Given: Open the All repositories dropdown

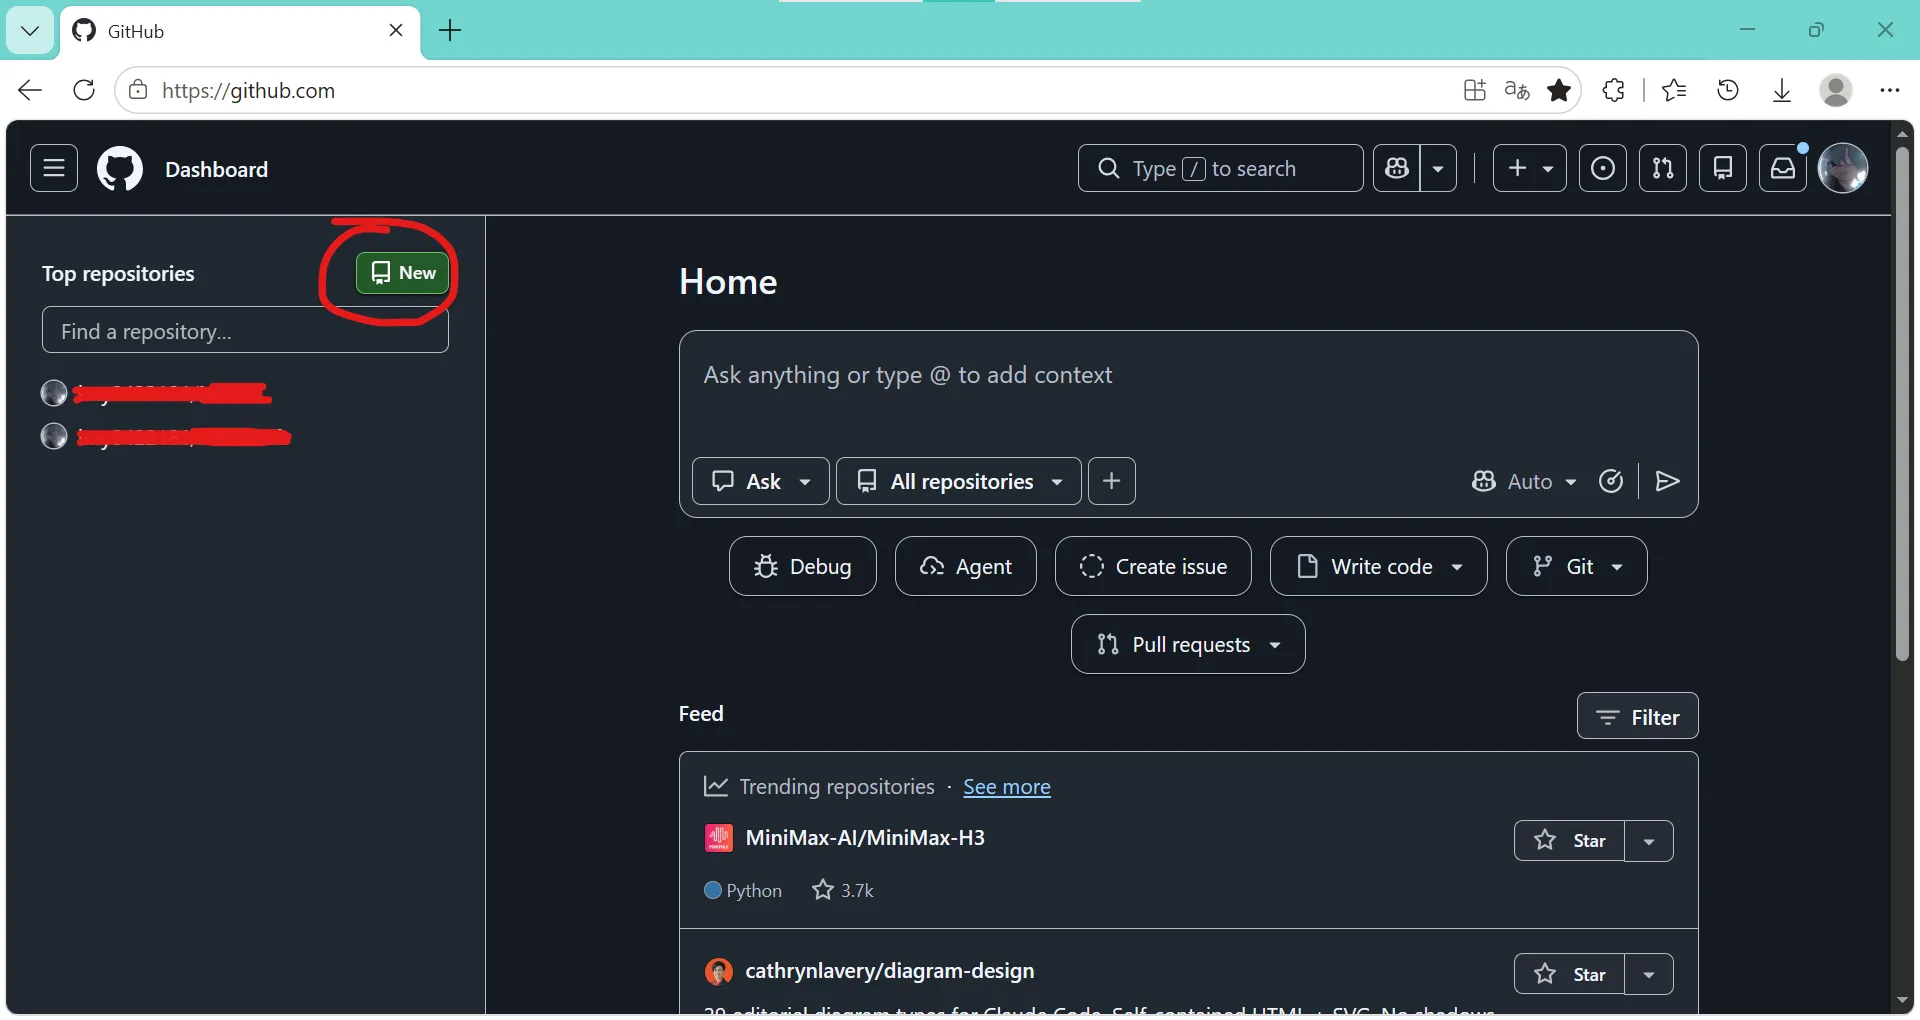Looking at the screenshot, I should click(x=958, y=481).
